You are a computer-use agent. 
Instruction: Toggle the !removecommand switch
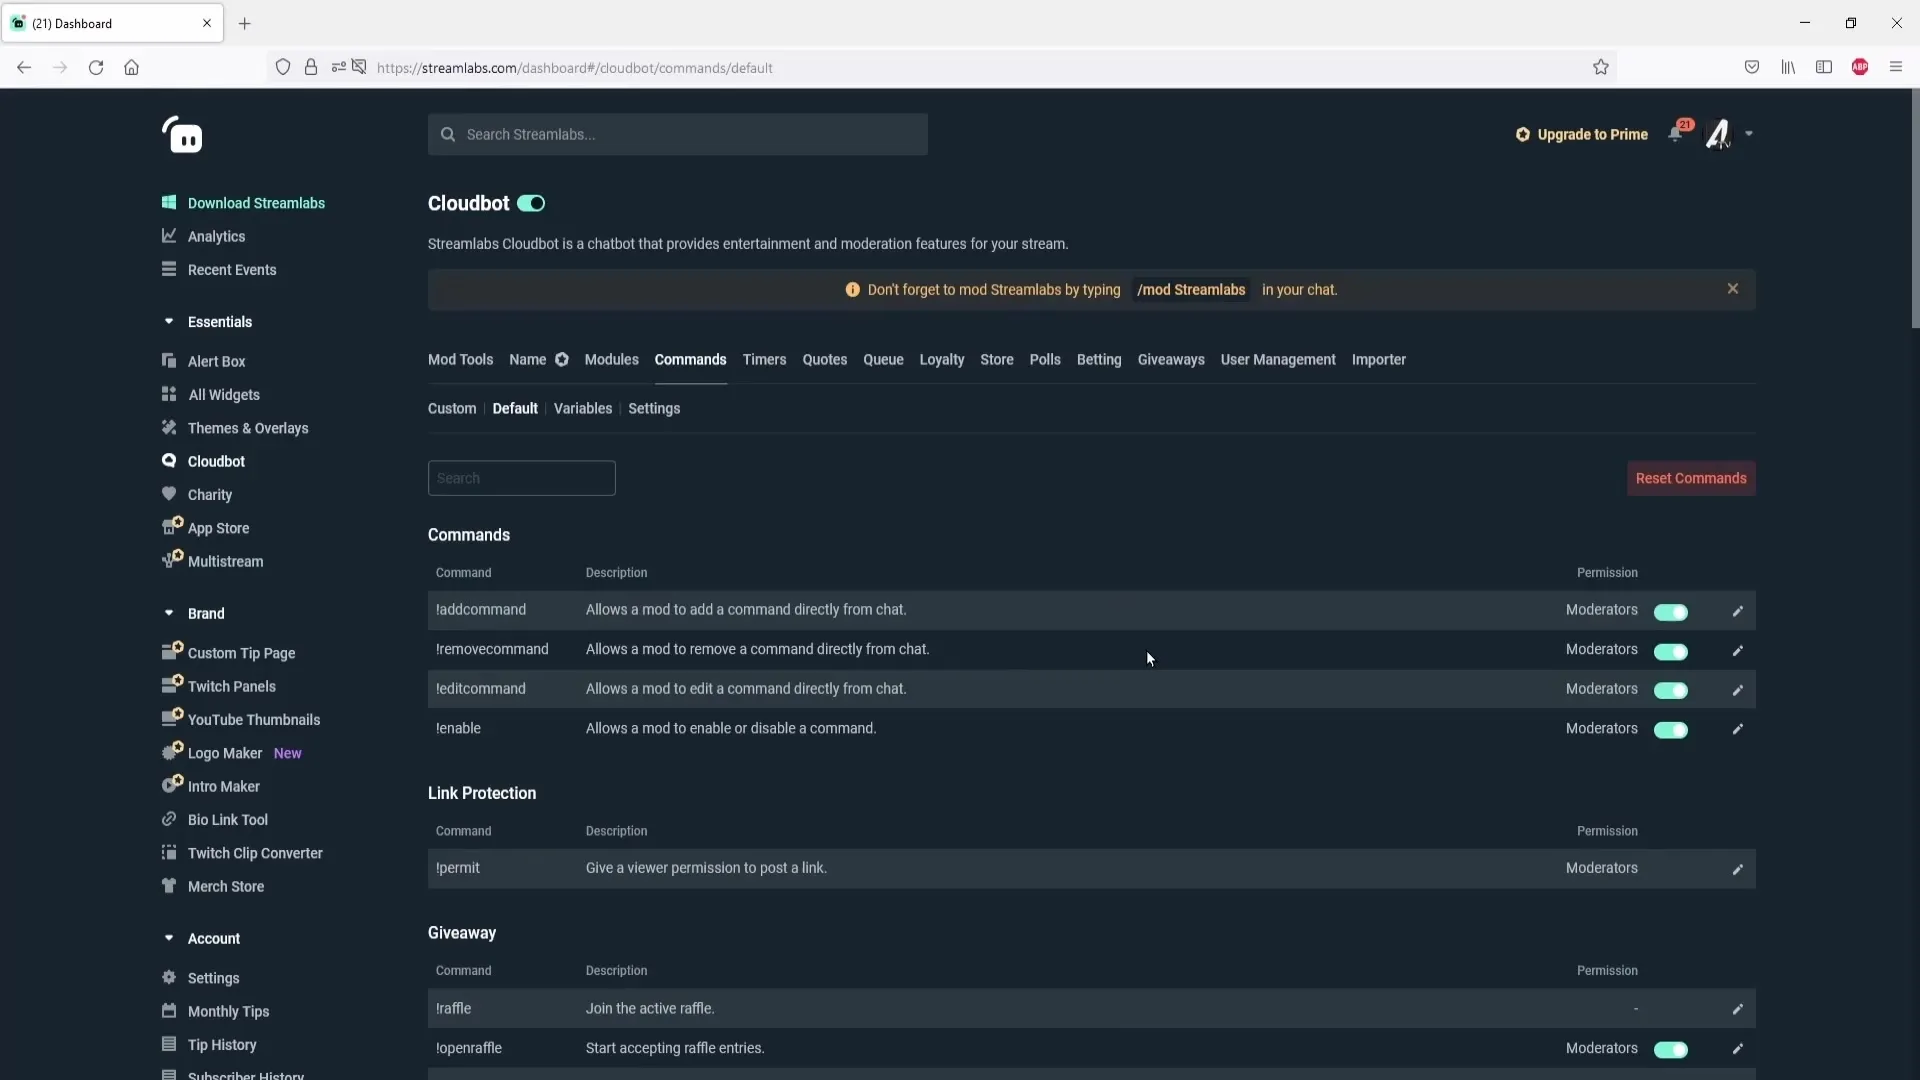1671,652
